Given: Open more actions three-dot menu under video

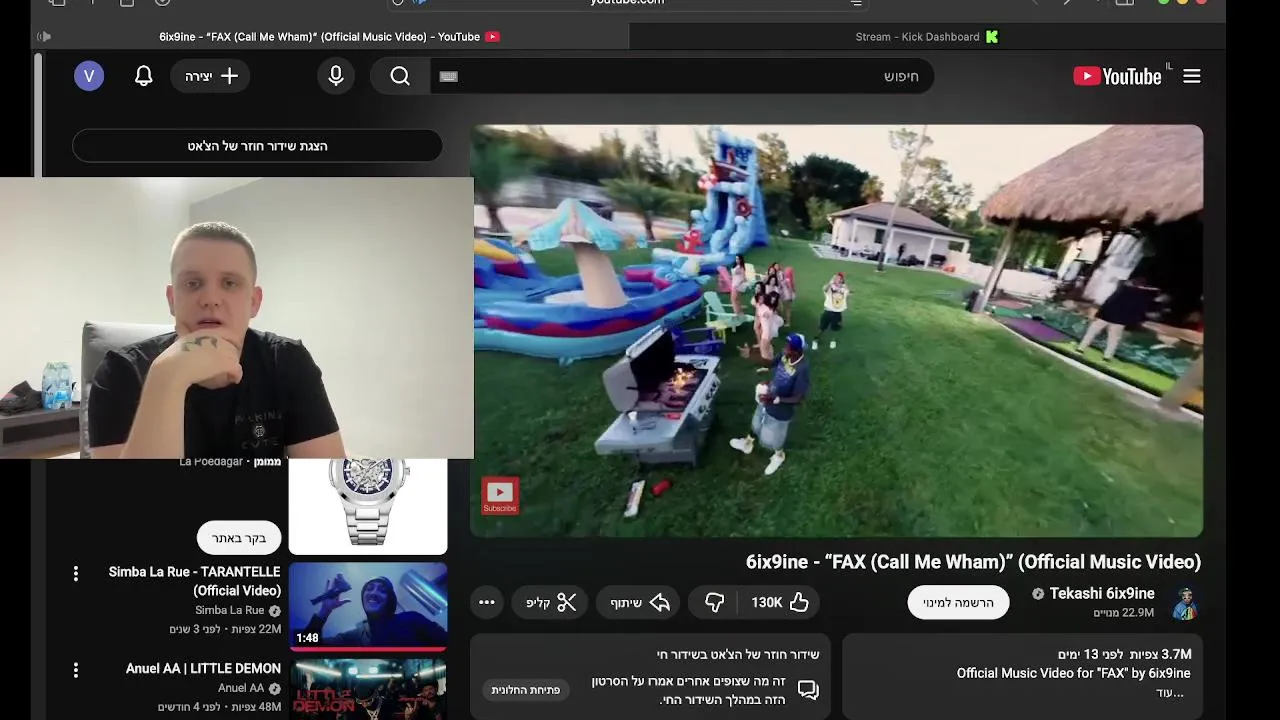Looking at the screenshot, I should tap(487, 602).
